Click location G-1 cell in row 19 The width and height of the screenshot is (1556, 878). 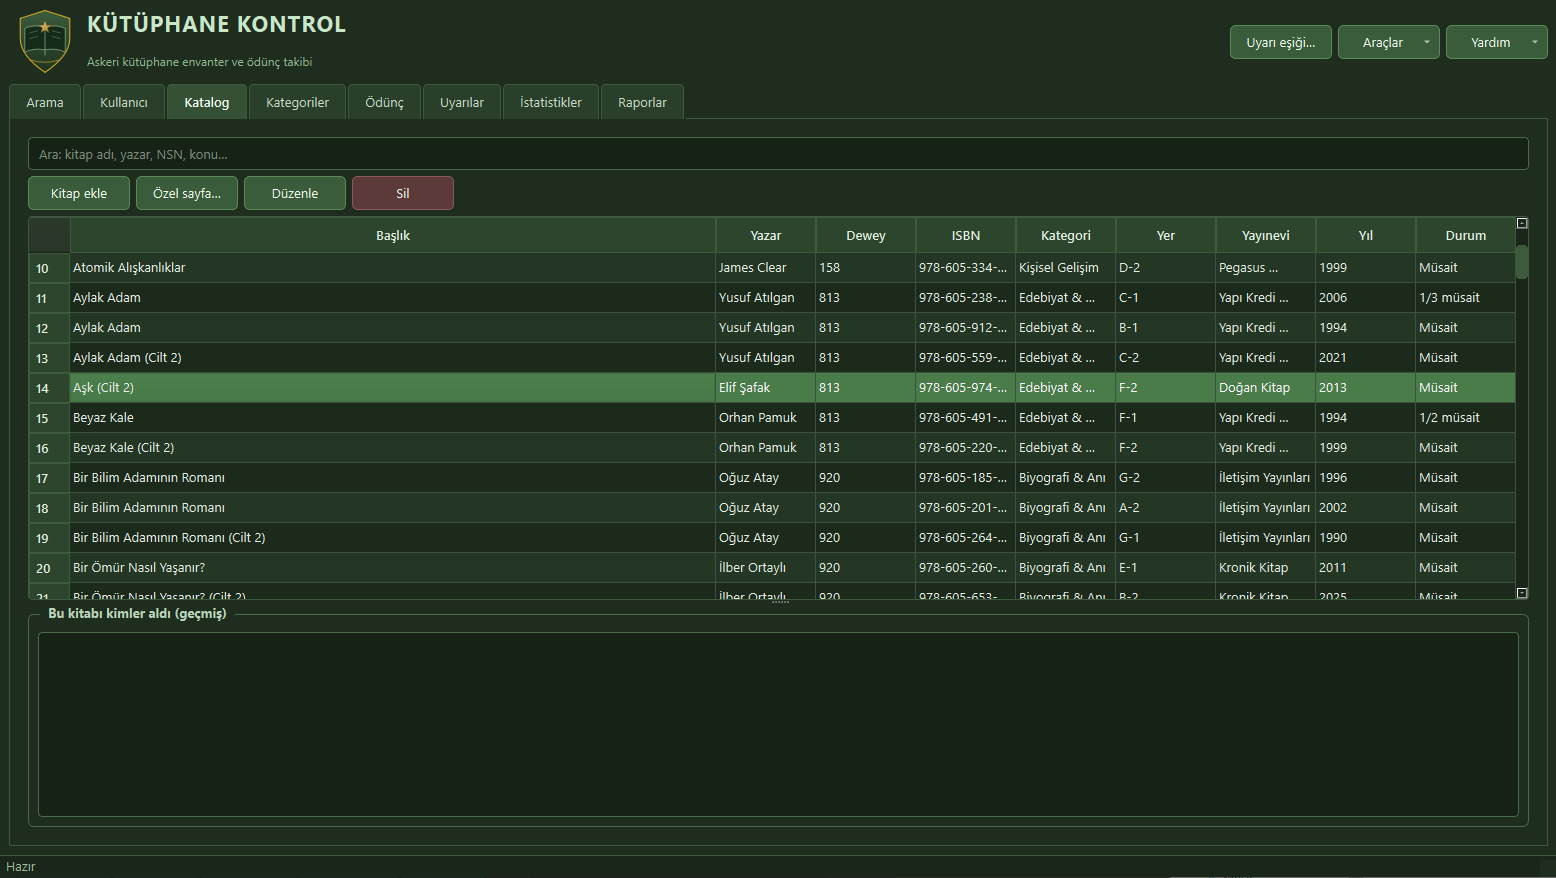[1166, 537]
